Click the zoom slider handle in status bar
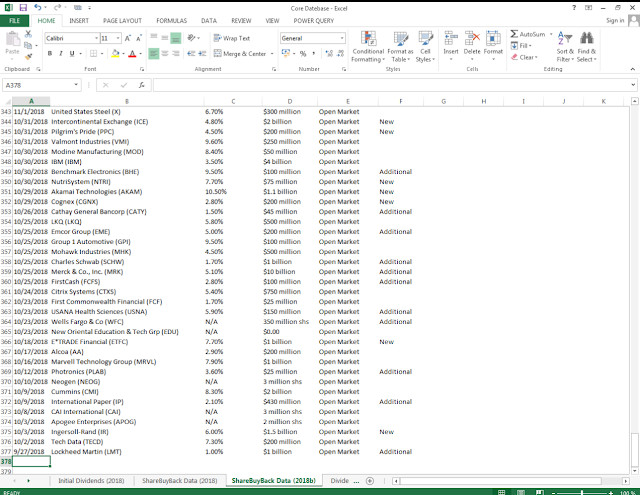The height and width of the screenshot is (495, 640). 582,493
